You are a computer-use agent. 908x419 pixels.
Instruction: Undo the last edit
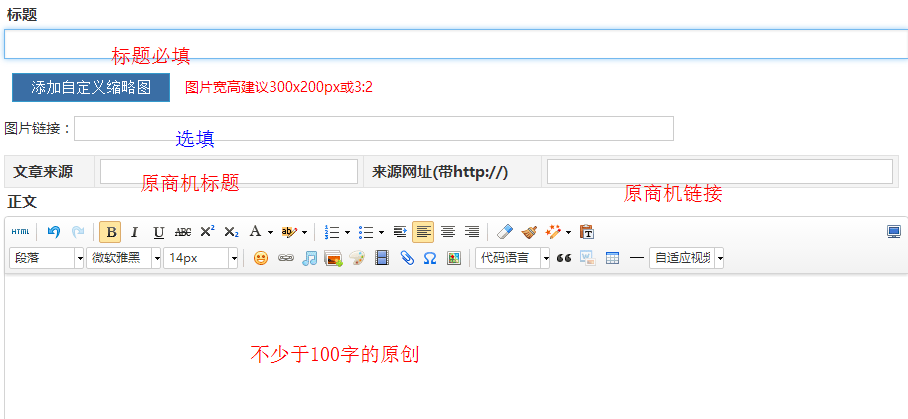(54, 232)
